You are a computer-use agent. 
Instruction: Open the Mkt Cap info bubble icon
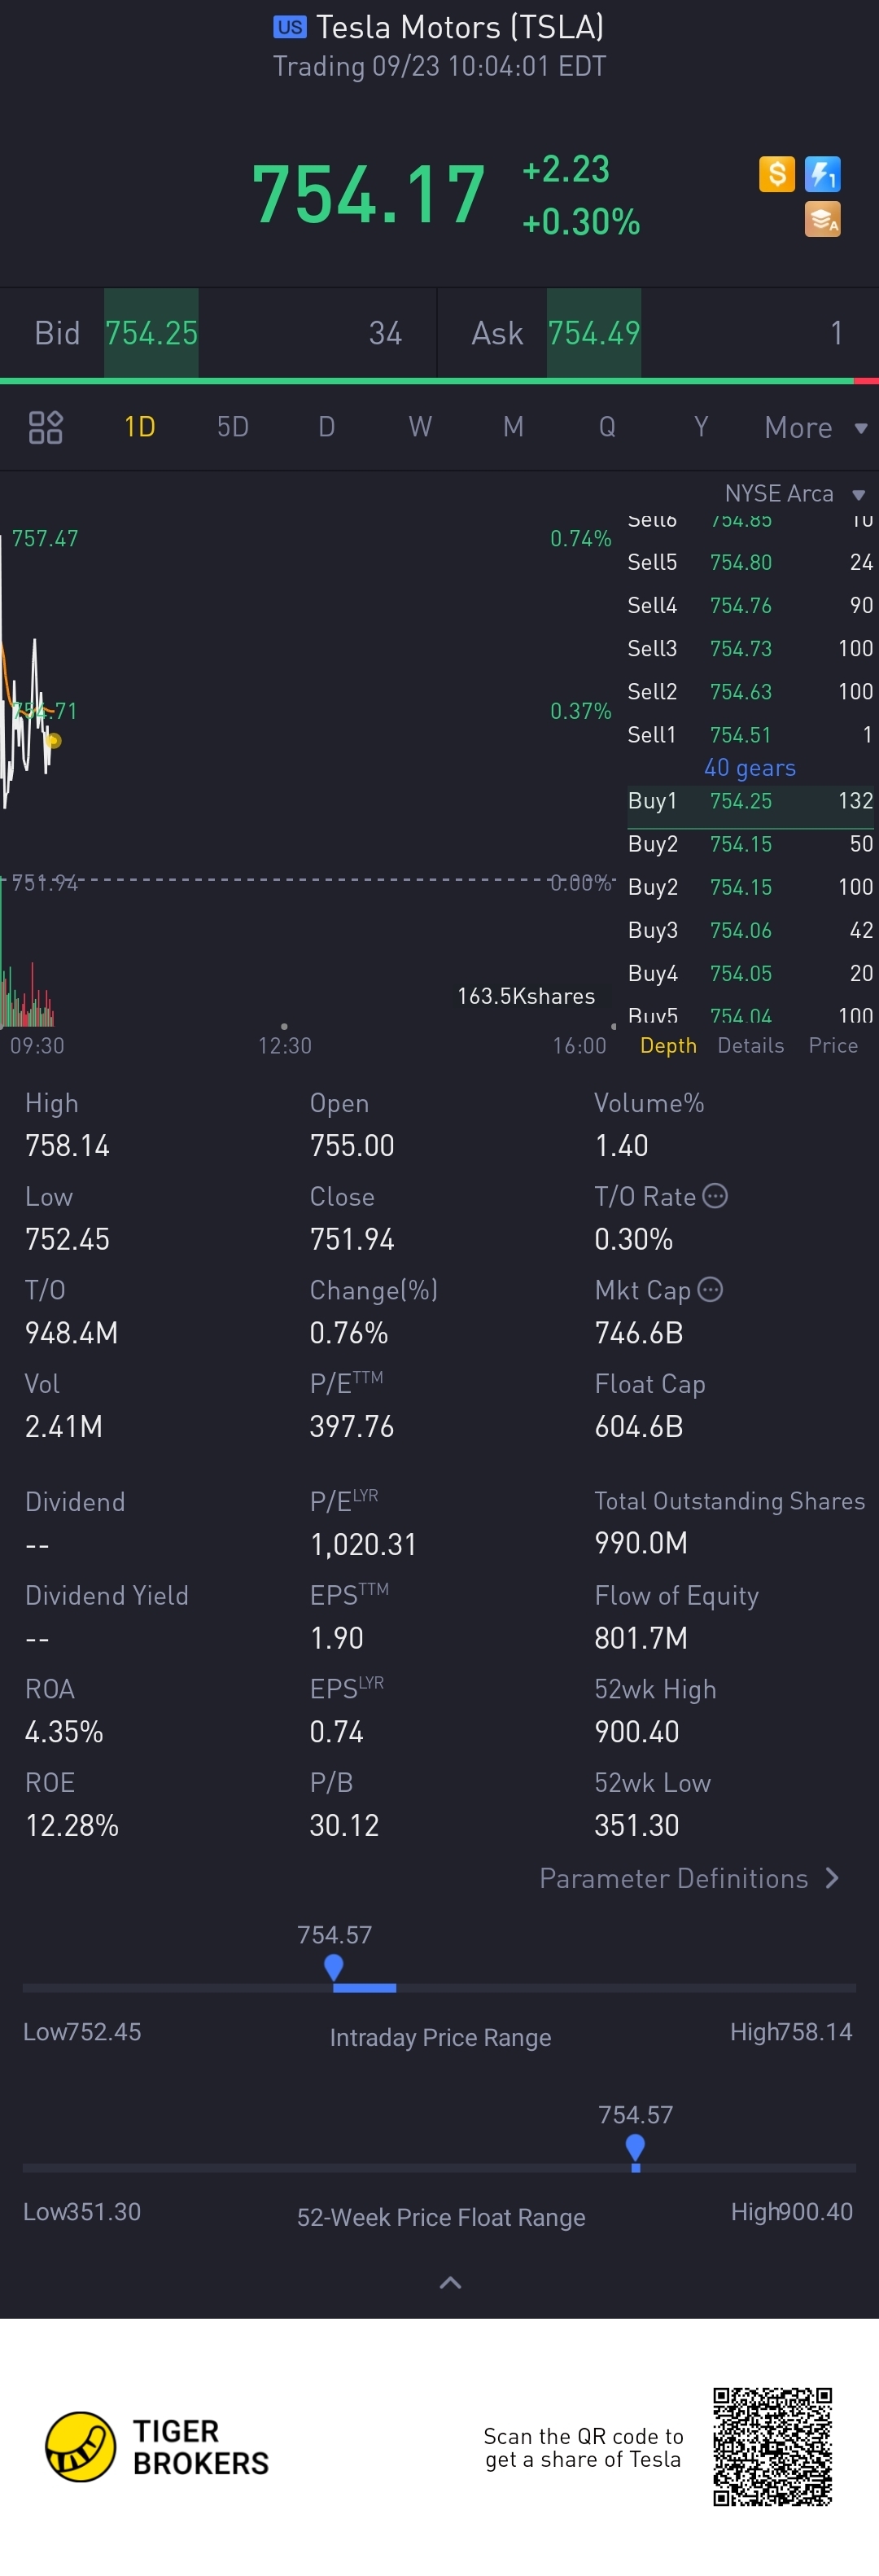[710, 1289]
